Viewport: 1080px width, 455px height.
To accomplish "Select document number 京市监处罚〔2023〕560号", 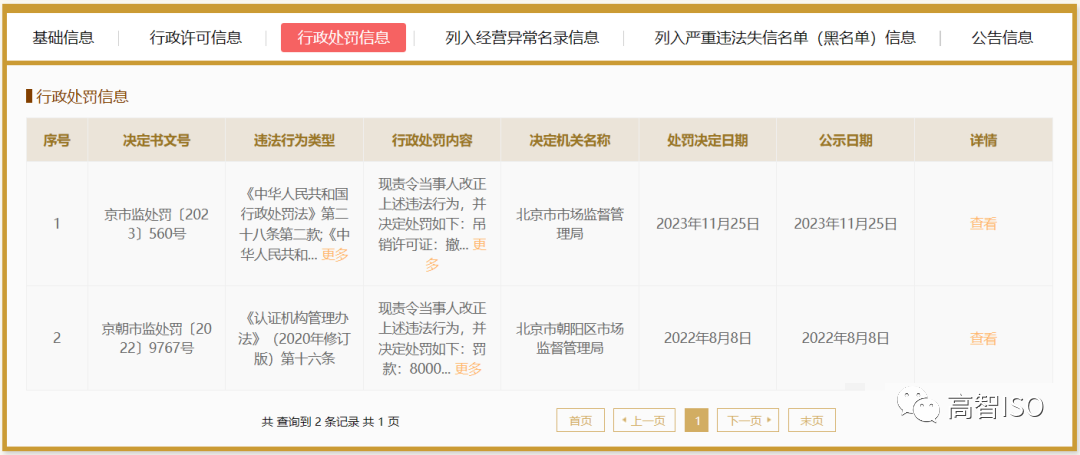I will 156,224.
